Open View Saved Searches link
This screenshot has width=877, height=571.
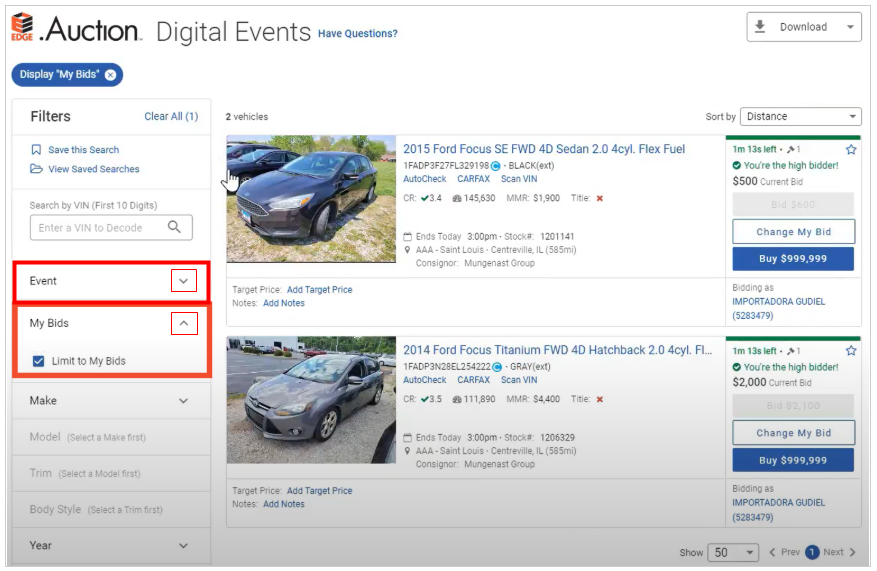[94, 169]
